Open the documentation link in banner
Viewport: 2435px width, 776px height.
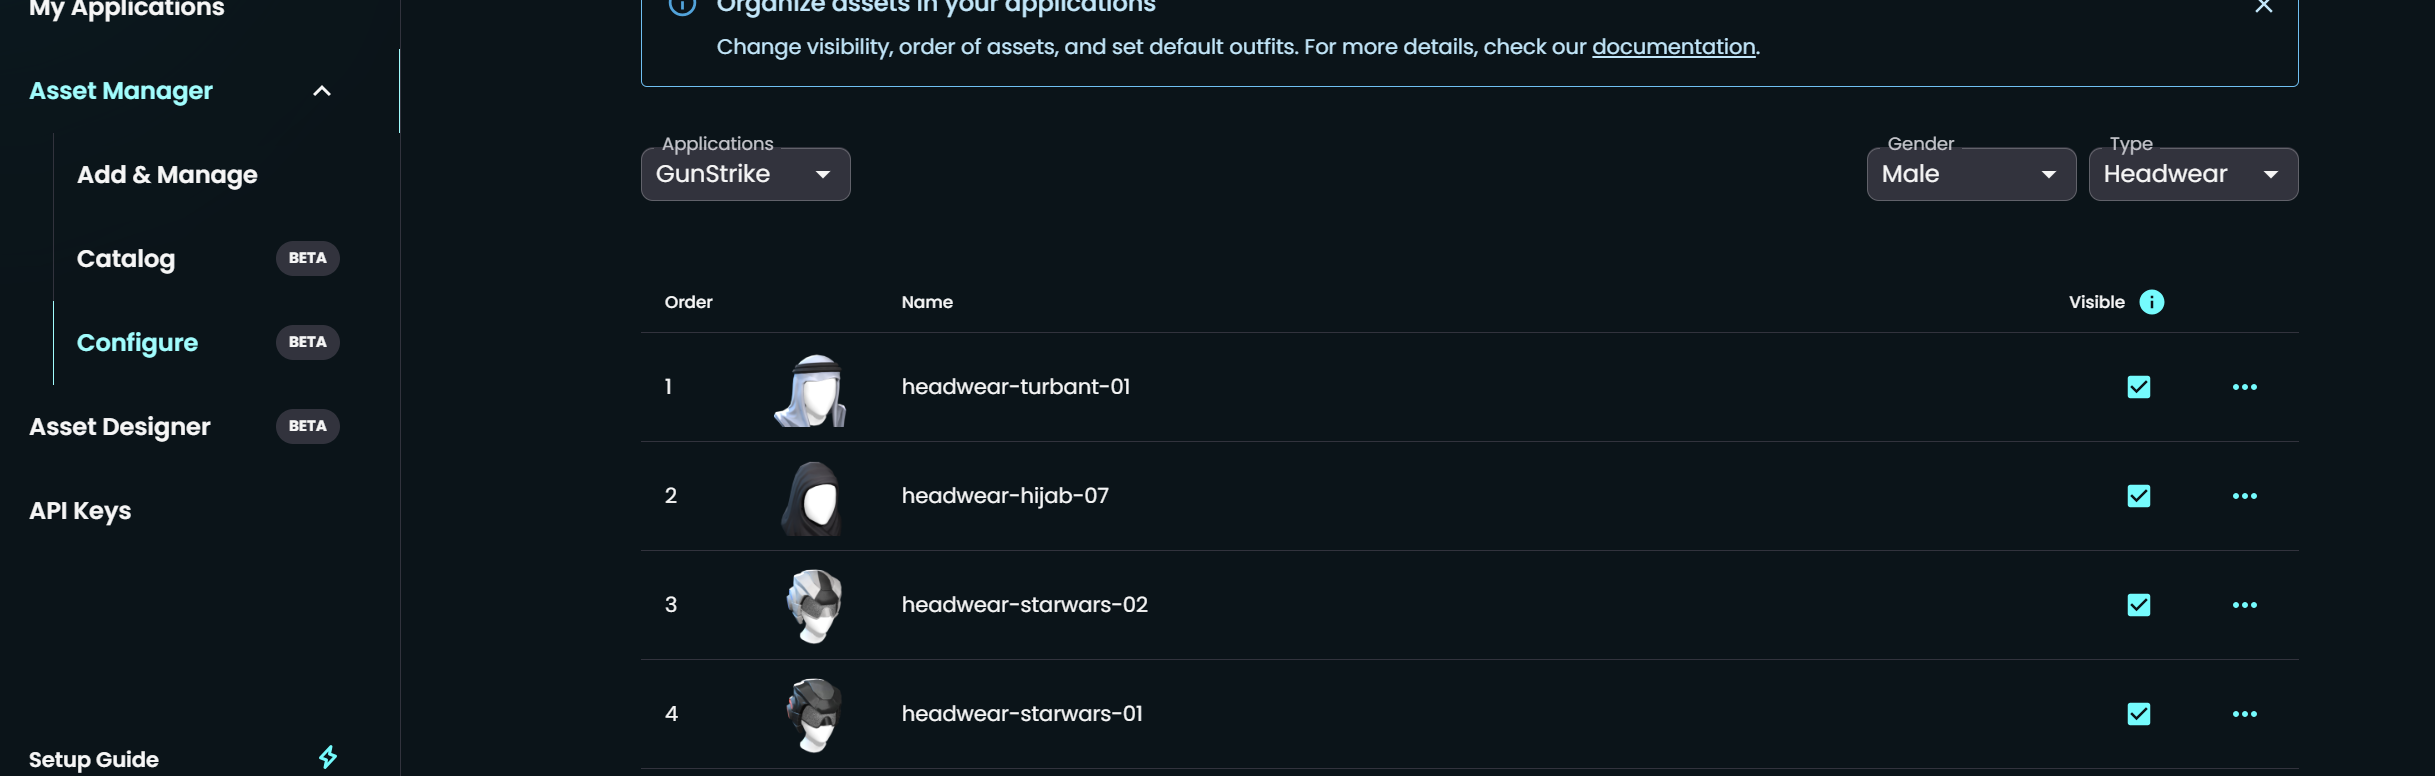click(1673, 47)
